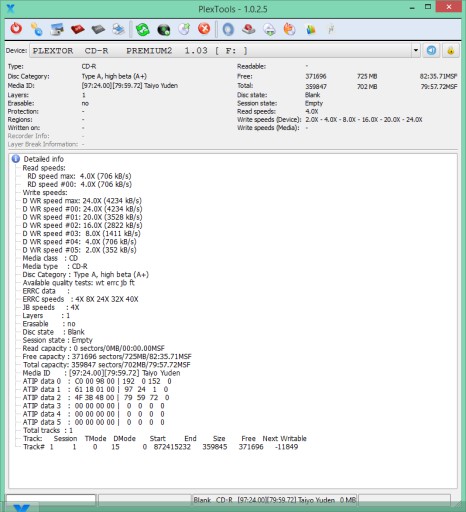Viewport: 466px width, 512px height.
Task: Click the yellow lock icon beside device list
Action: coord(451,51)
